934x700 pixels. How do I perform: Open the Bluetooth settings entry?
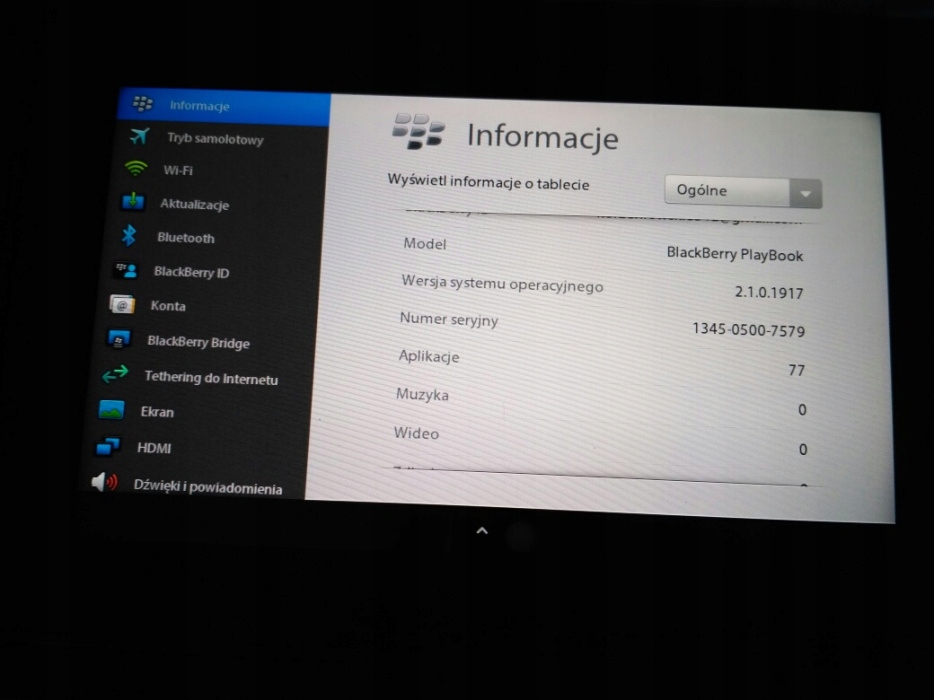coord(186,238)
